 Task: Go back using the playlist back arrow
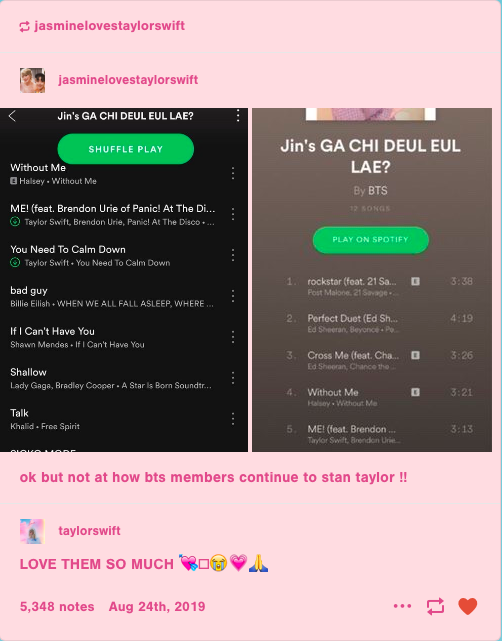pyautogui.click(x=12, y=116)
